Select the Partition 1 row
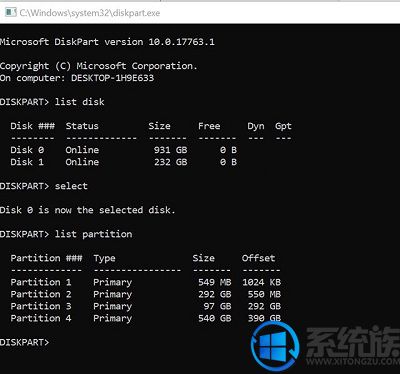This screenshot has height=374, width=400. pyautogui.click(x=146, y=282)
